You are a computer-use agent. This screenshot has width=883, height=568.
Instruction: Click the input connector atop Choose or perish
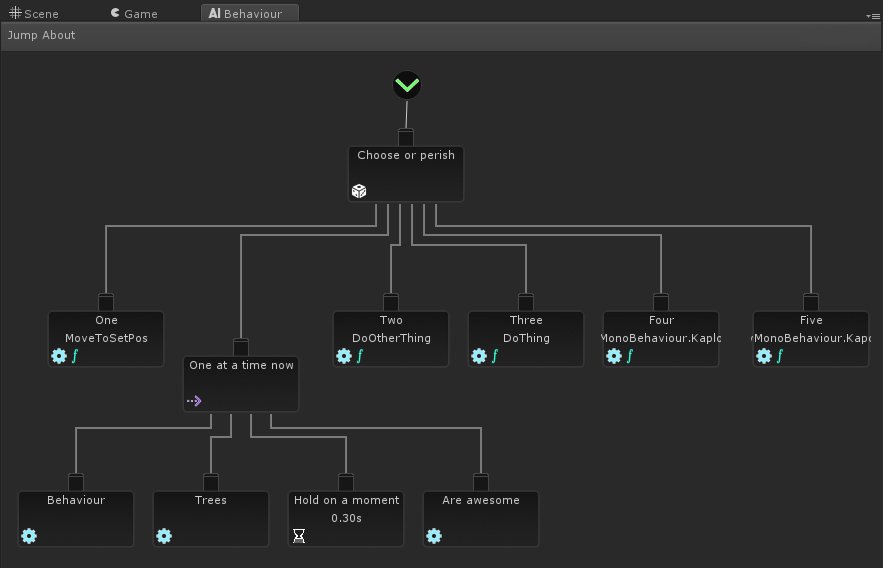pyautogui.click(x=405, y=137)
